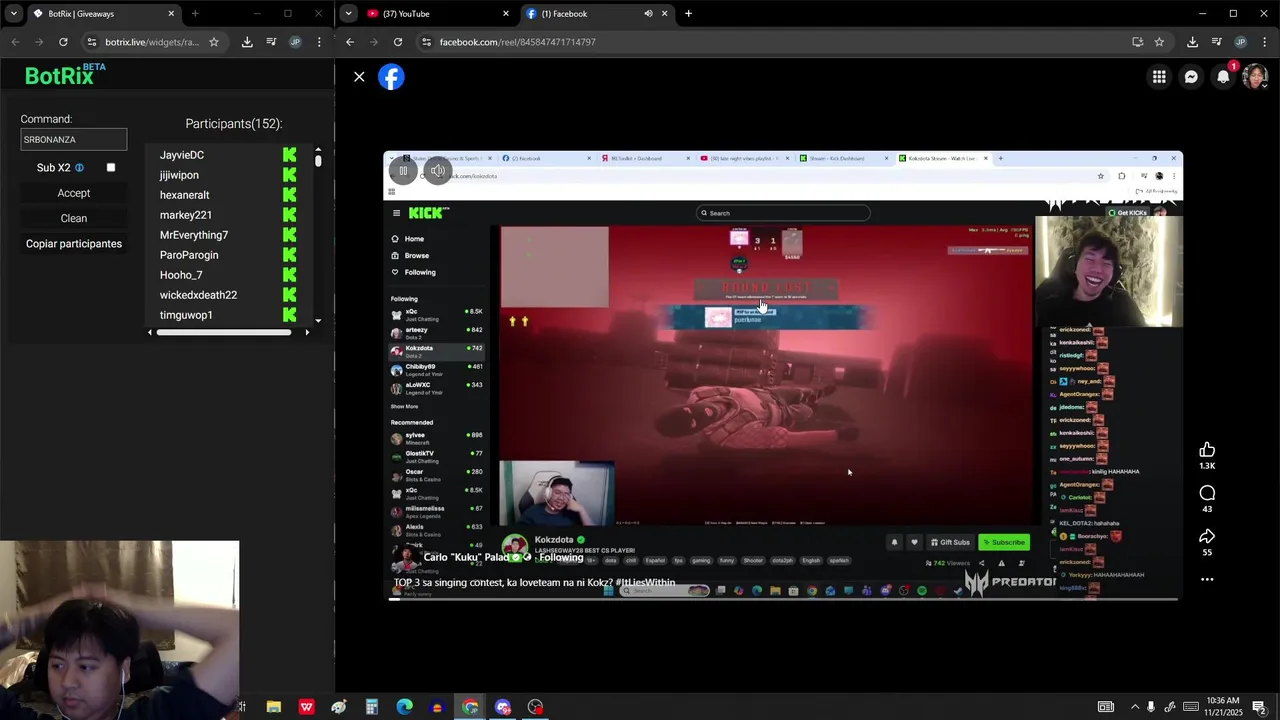Open a new tab in the BotRix window
The height and width of the screenshot is (720, 1280).
[x=195, y=14]
